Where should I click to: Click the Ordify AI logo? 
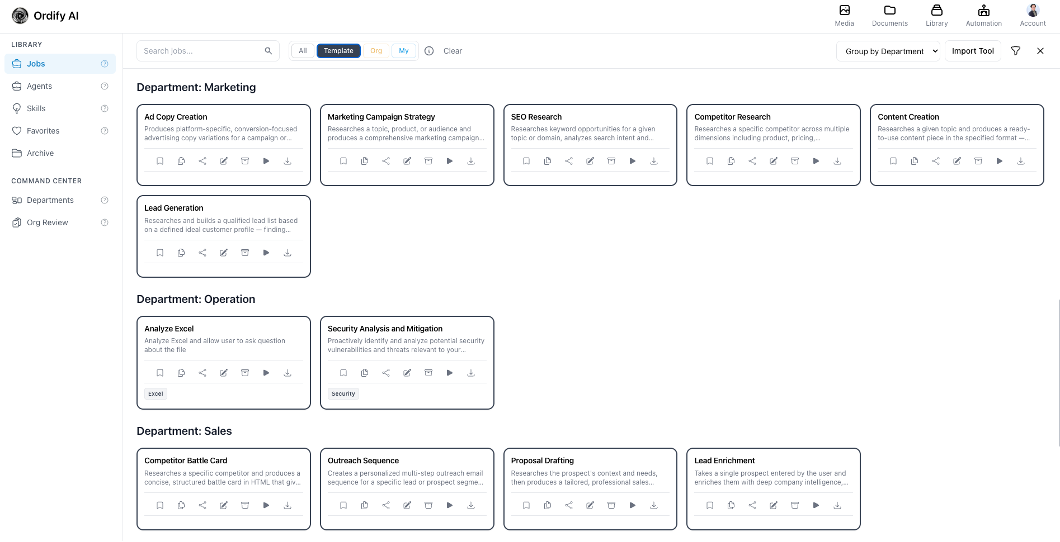point(45,16)
